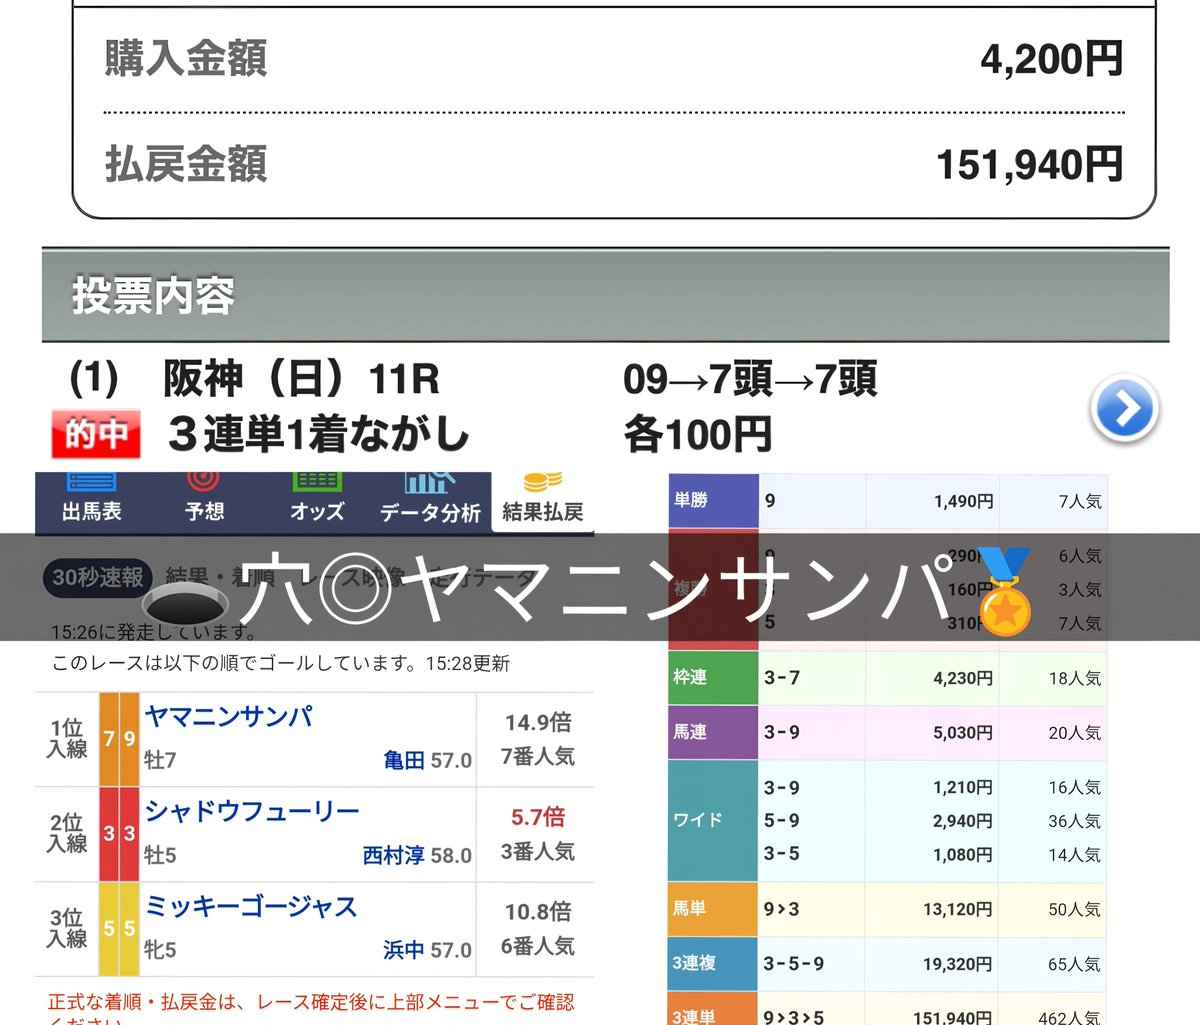Open jockey 浜中 link
Image resolution: width=1200 pixels, height=1025 pixels.
click(x=404, y=950)
